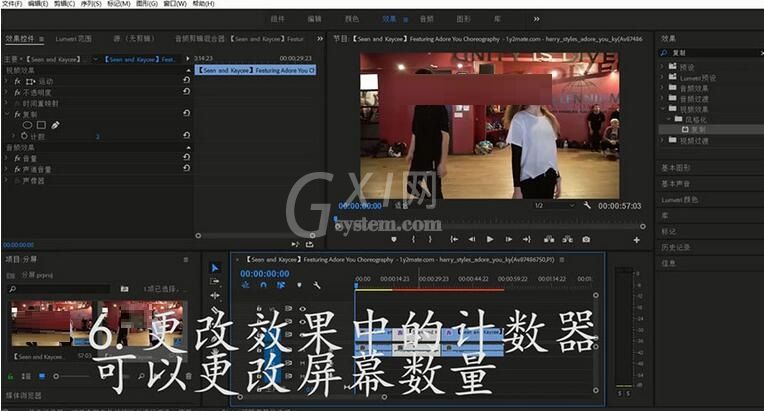Add a marker in Program monitor
Image resolution: width=764 pixels, height=411 pixels.
pyautogui.click(x=394, y=239)
